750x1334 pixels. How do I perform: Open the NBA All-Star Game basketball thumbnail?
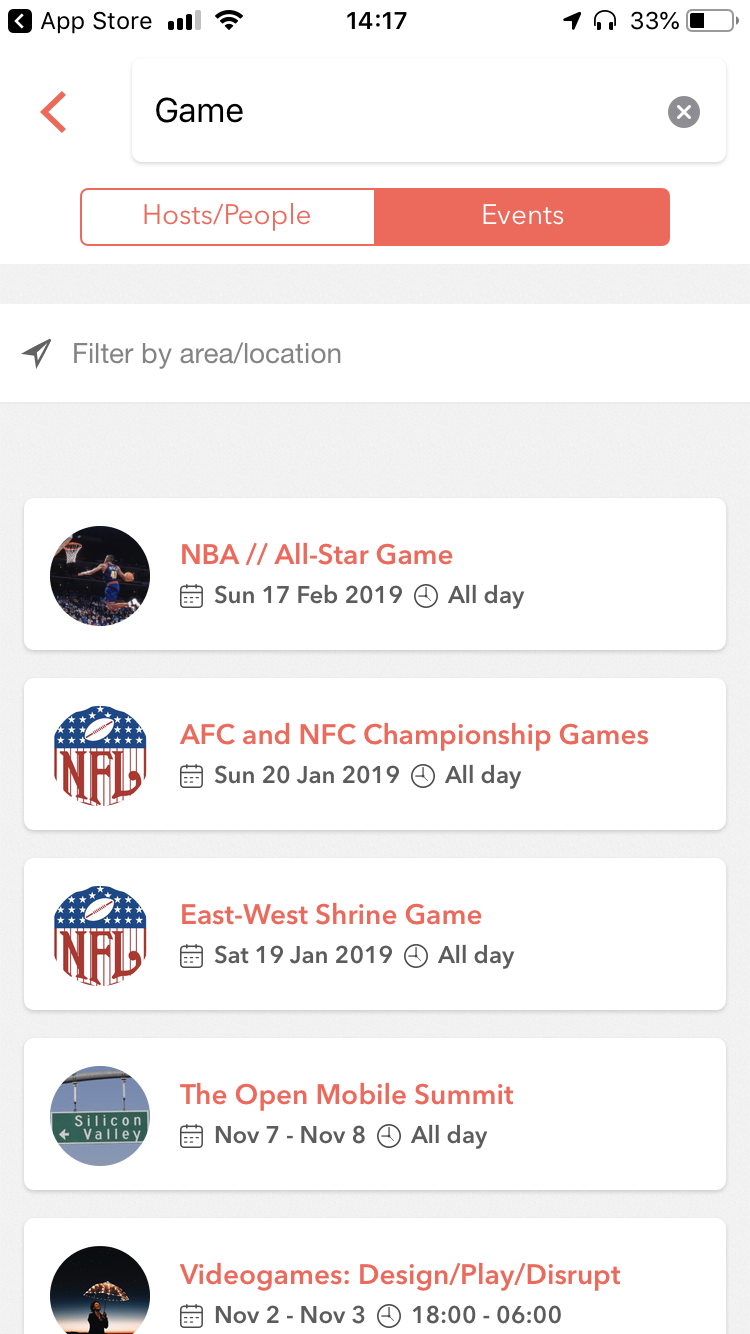point(100,576)
